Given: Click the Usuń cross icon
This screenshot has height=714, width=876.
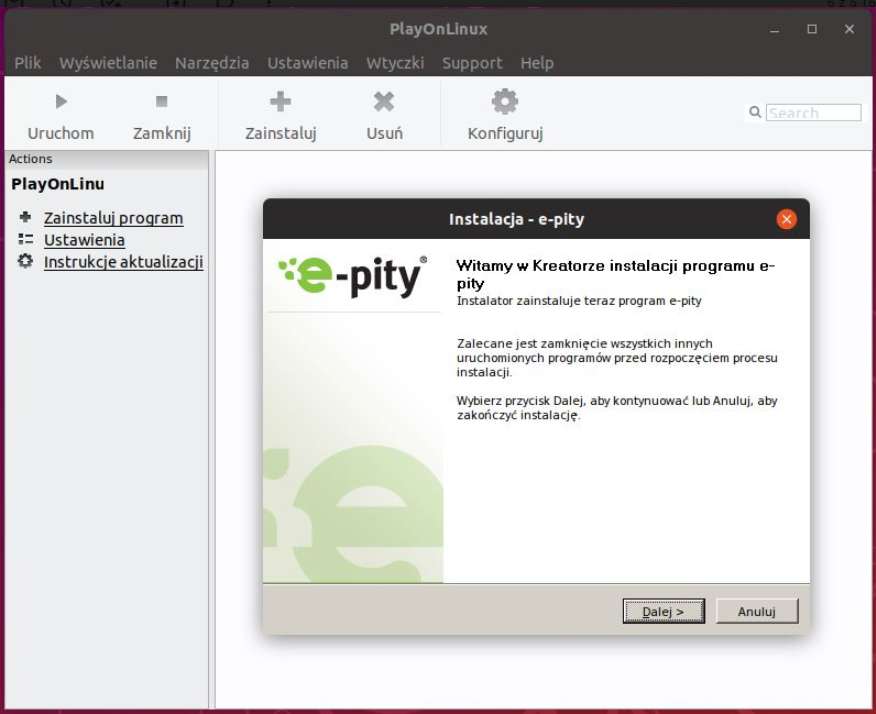Looking at the screenshot, I should coord(384,101).
